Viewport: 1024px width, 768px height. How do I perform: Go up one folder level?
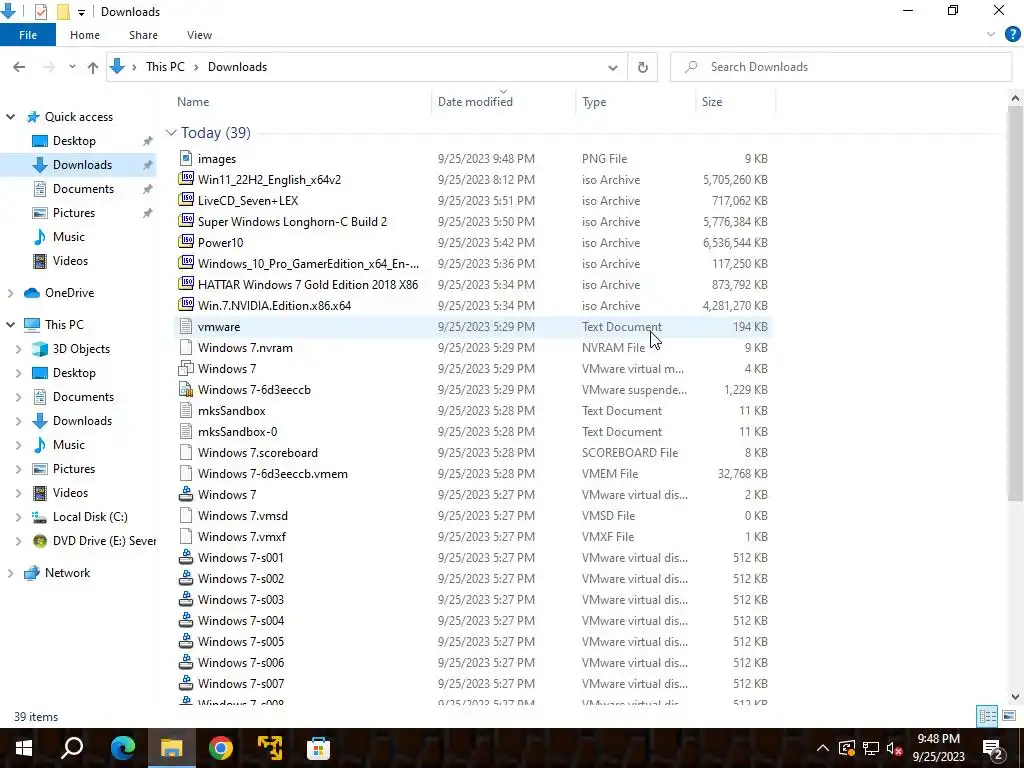[x=93, y=67]
